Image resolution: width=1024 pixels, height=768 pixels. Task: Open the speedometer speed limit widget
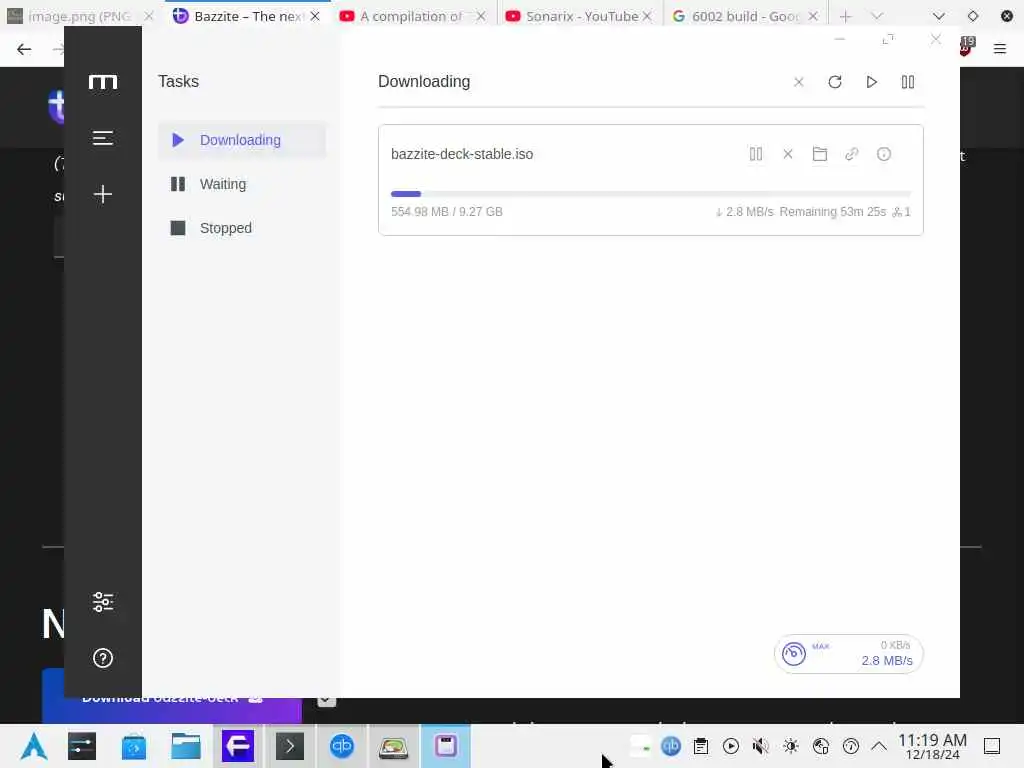pyautogui.click(x=848, y=654)
